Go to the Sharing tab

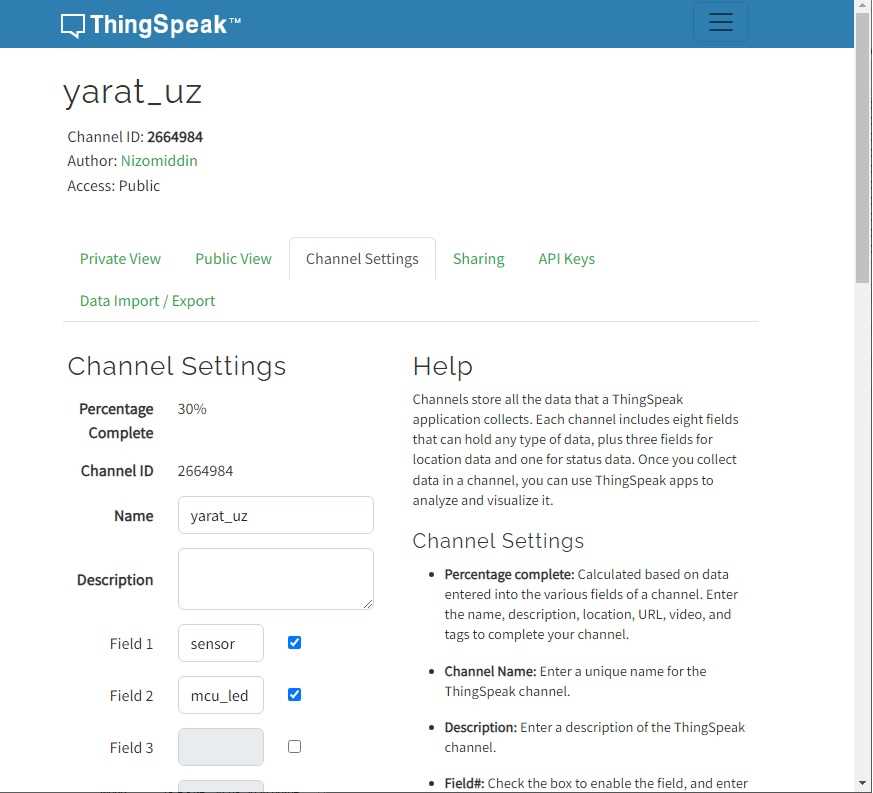pos(478,259)
